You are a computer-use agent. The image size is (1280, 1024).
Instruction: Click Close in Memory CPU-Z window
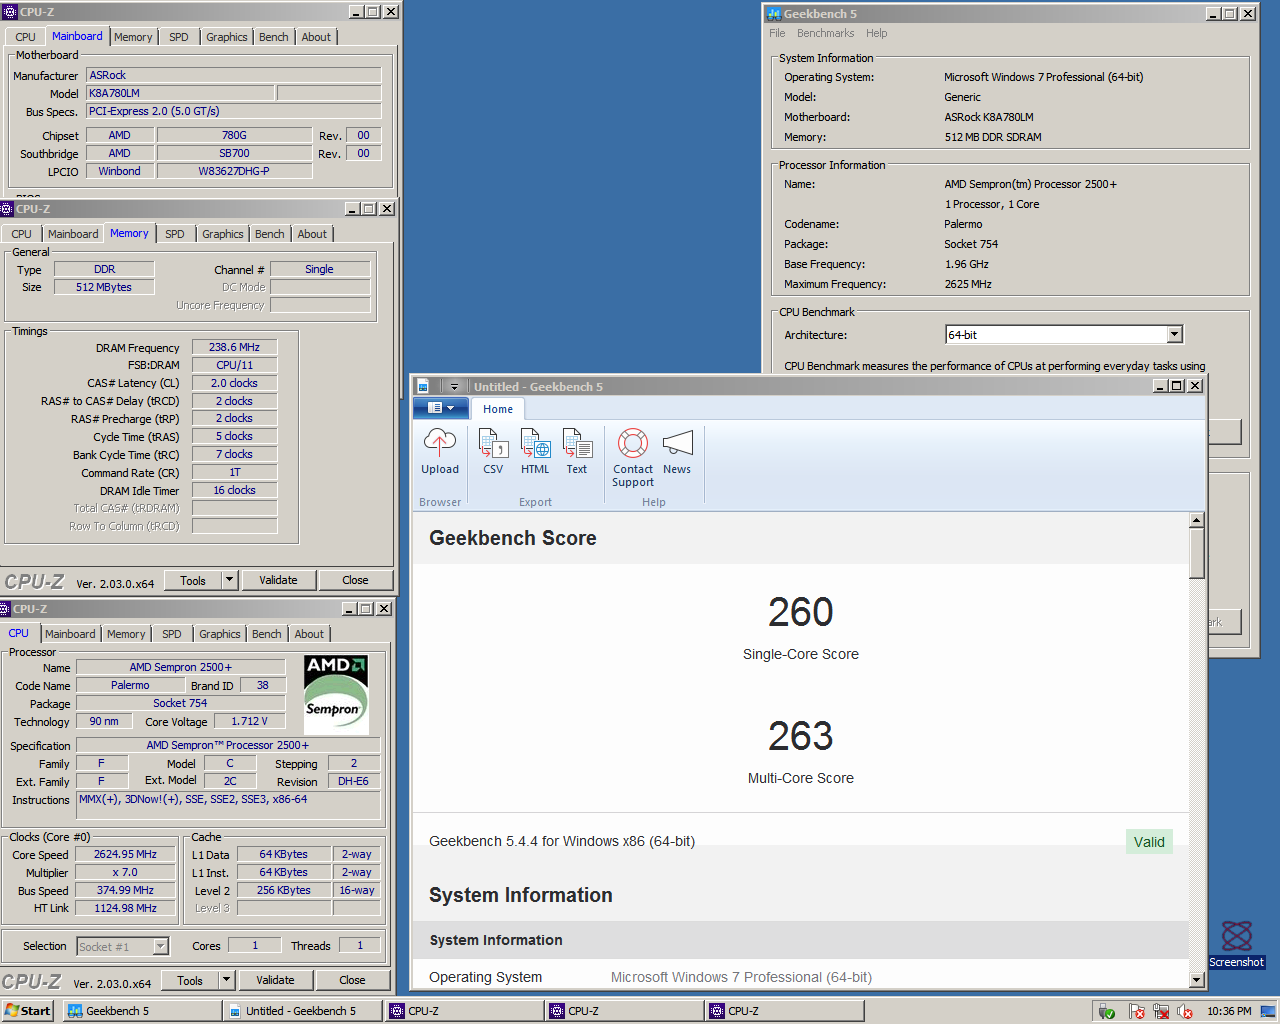[355, 580]
